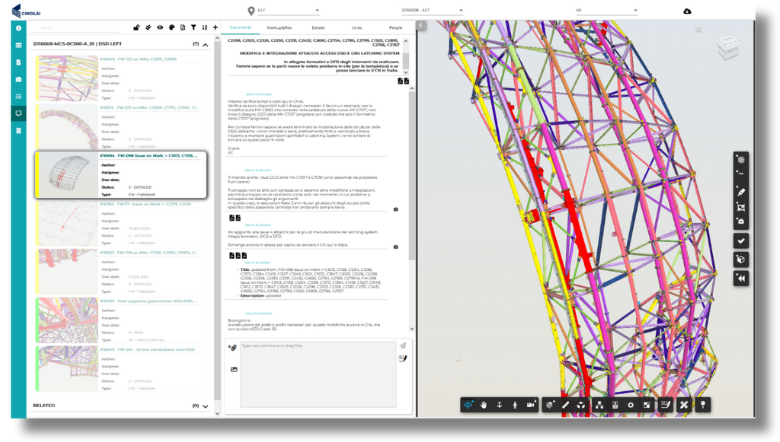Open issue FW-098 Issue on Mark card
780x442 pixels.
[121, 175]
